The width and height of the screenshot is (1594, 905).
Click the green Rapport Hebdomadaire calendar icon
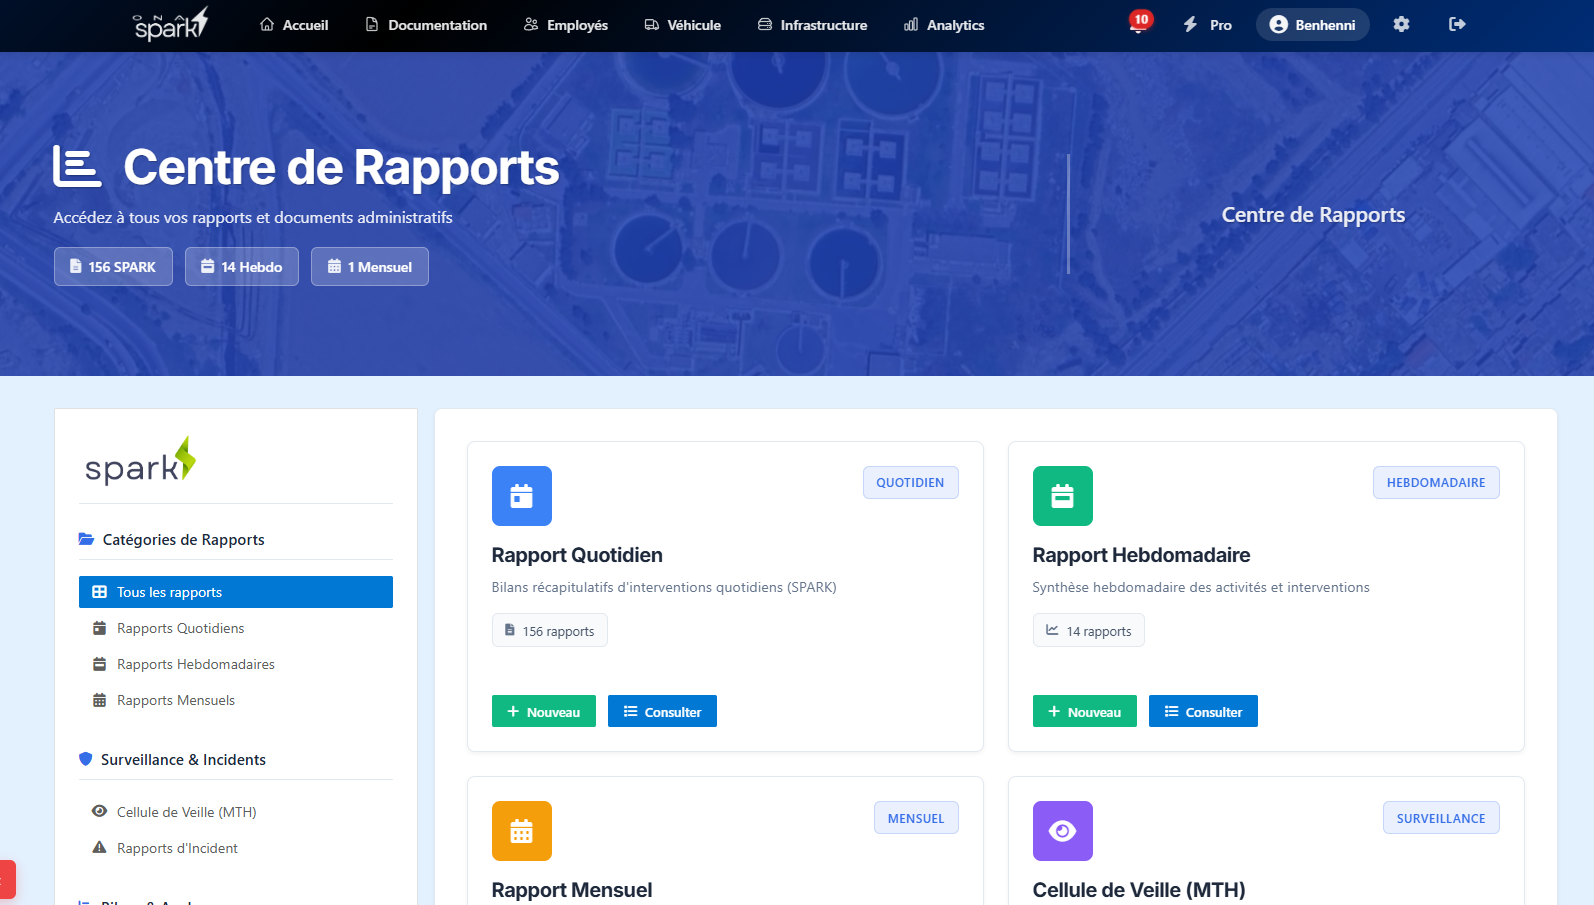pos(1062,496)
